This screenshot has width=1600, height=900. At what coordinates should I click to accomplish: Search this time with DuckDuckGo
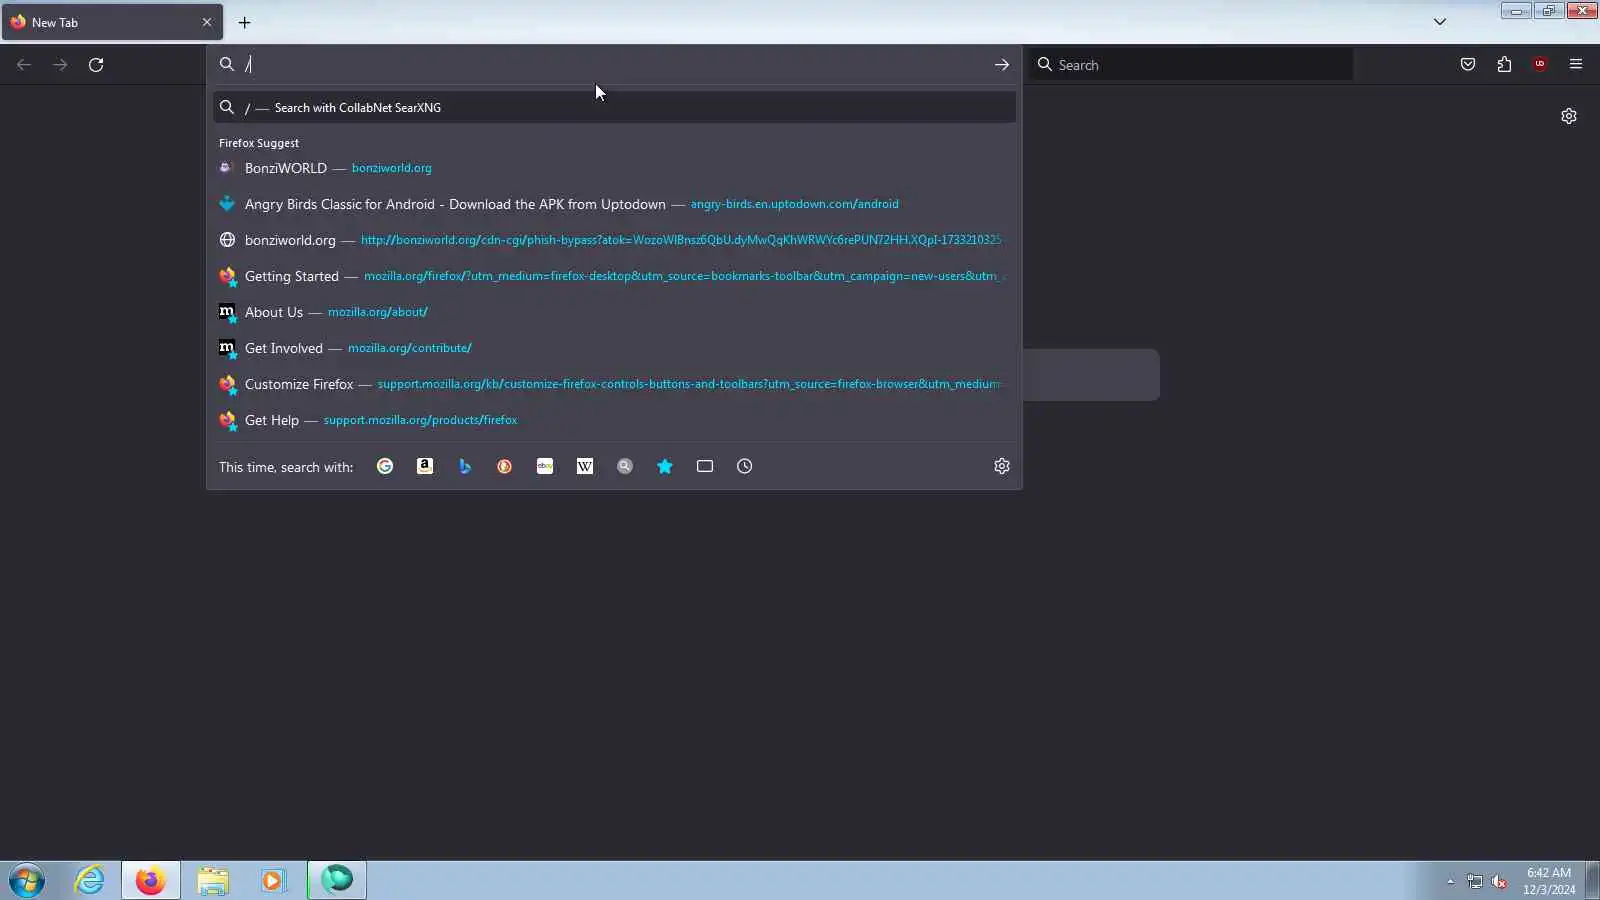505,466
